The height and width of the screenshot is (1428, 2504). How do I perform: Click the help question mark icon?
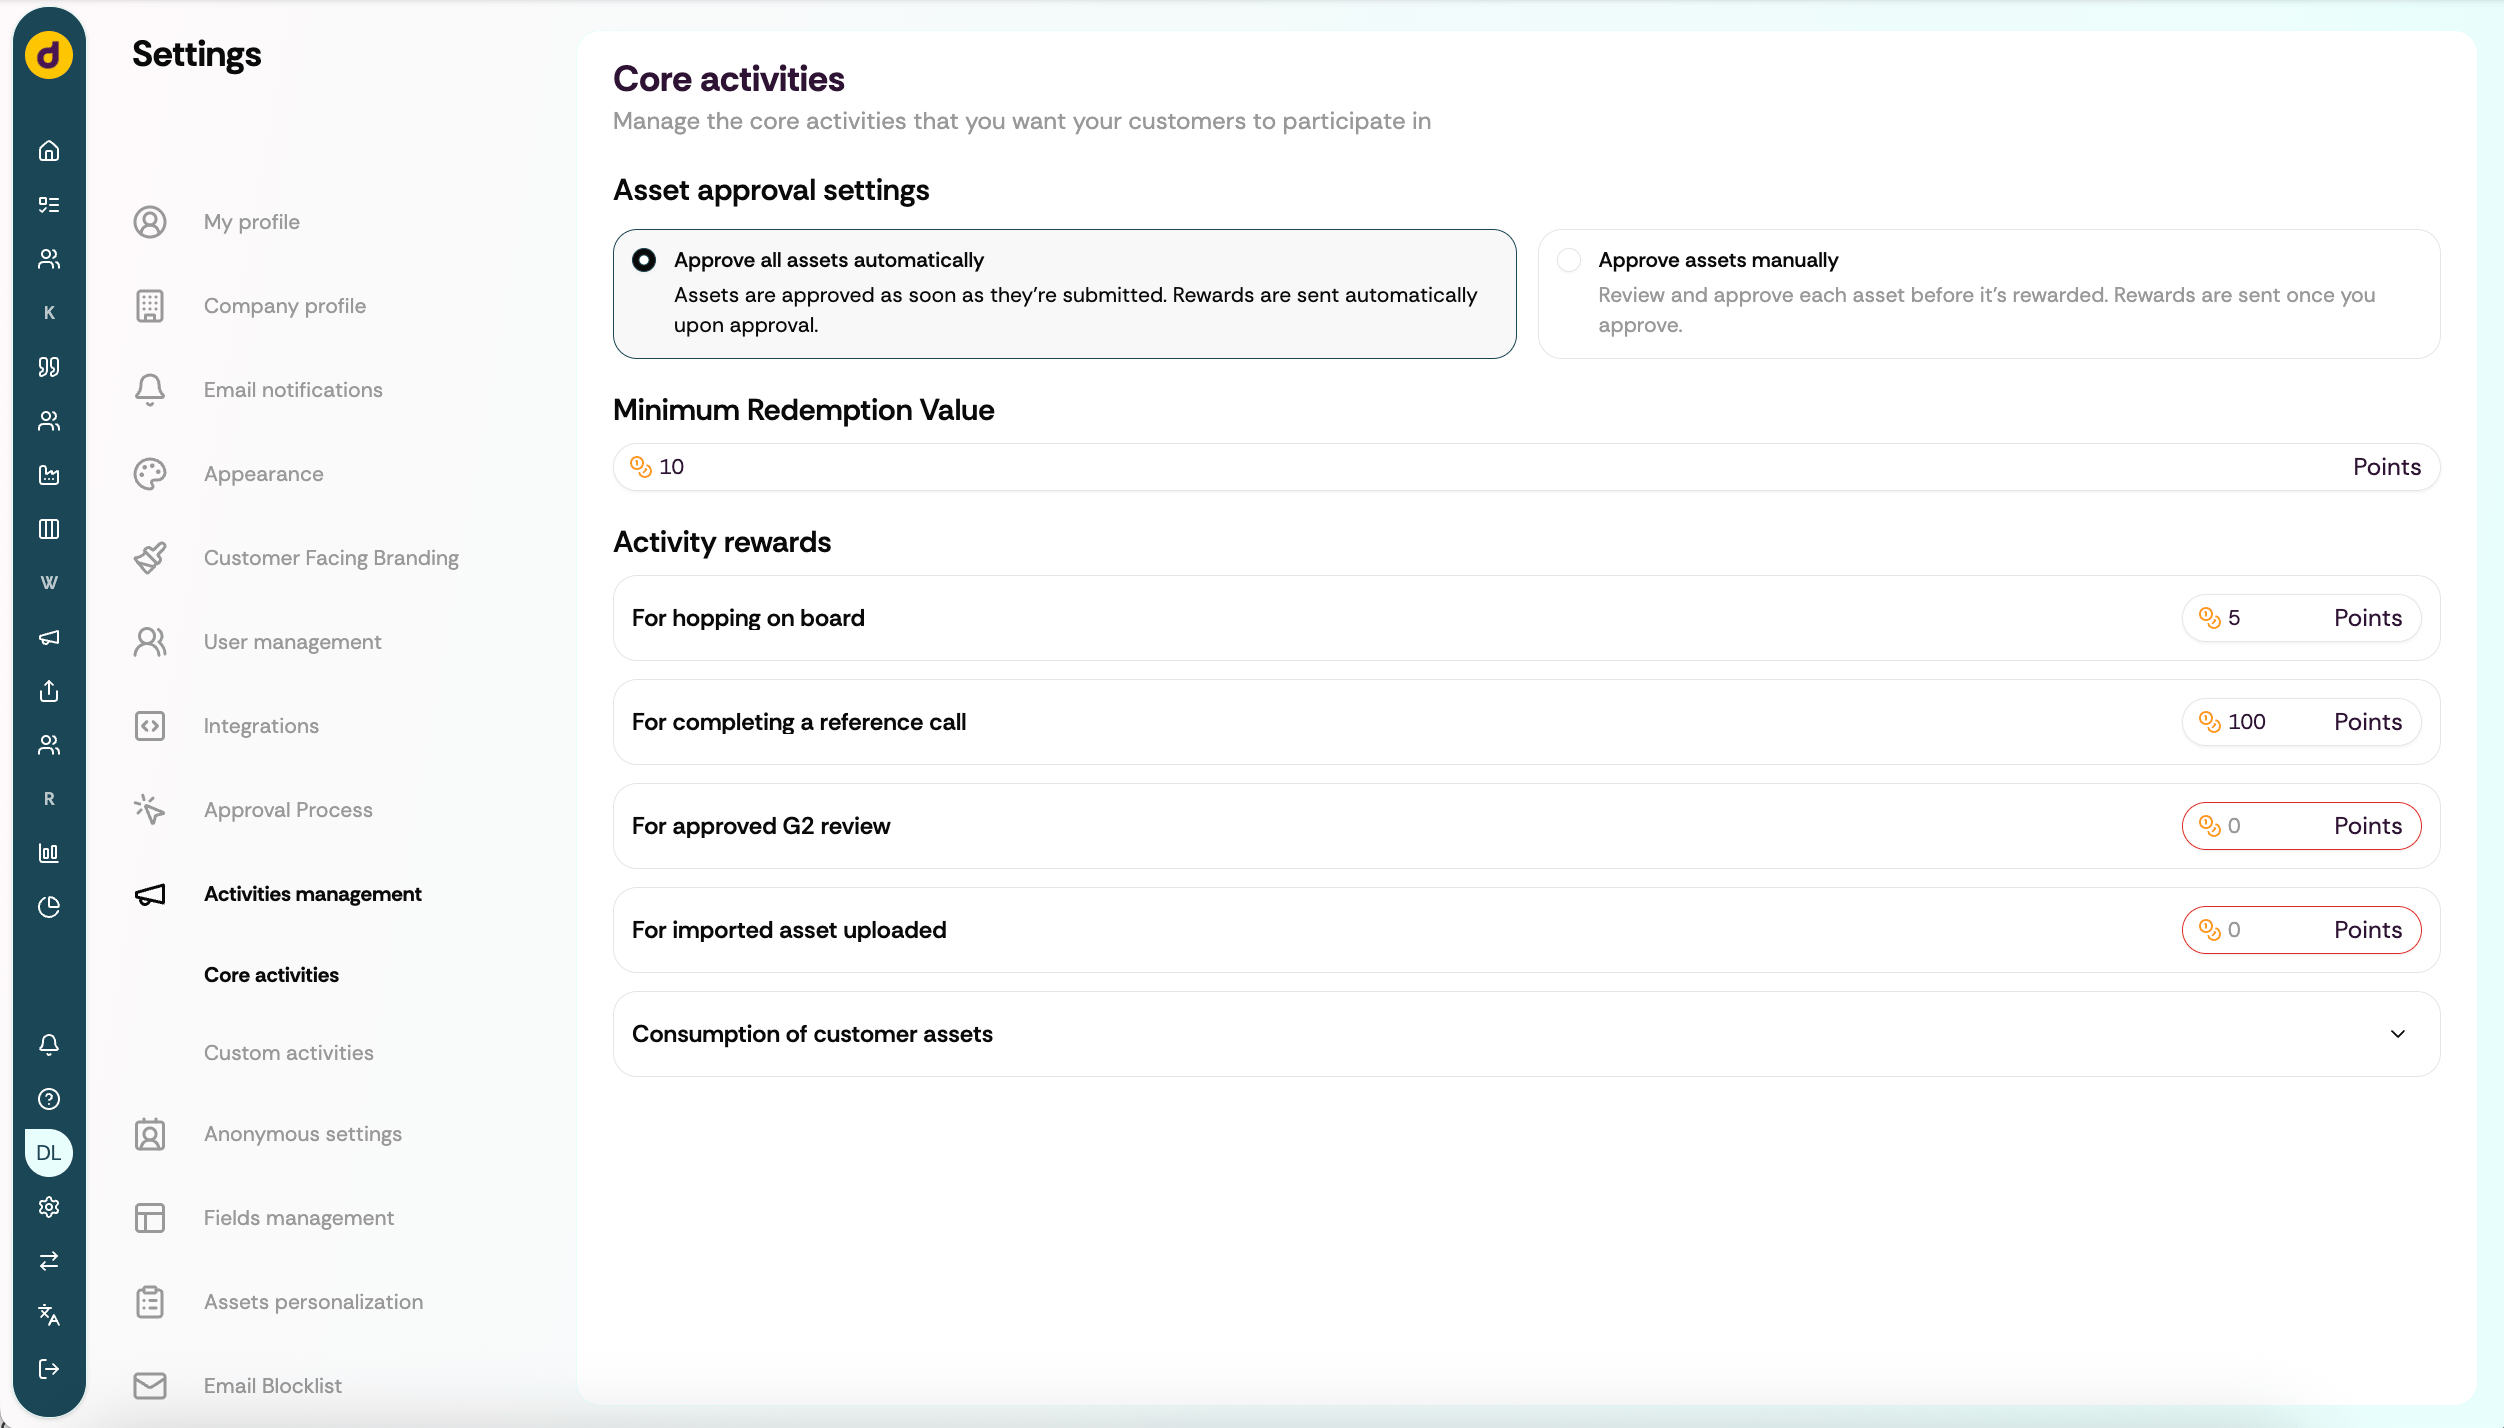click(x=49, y=1099)
